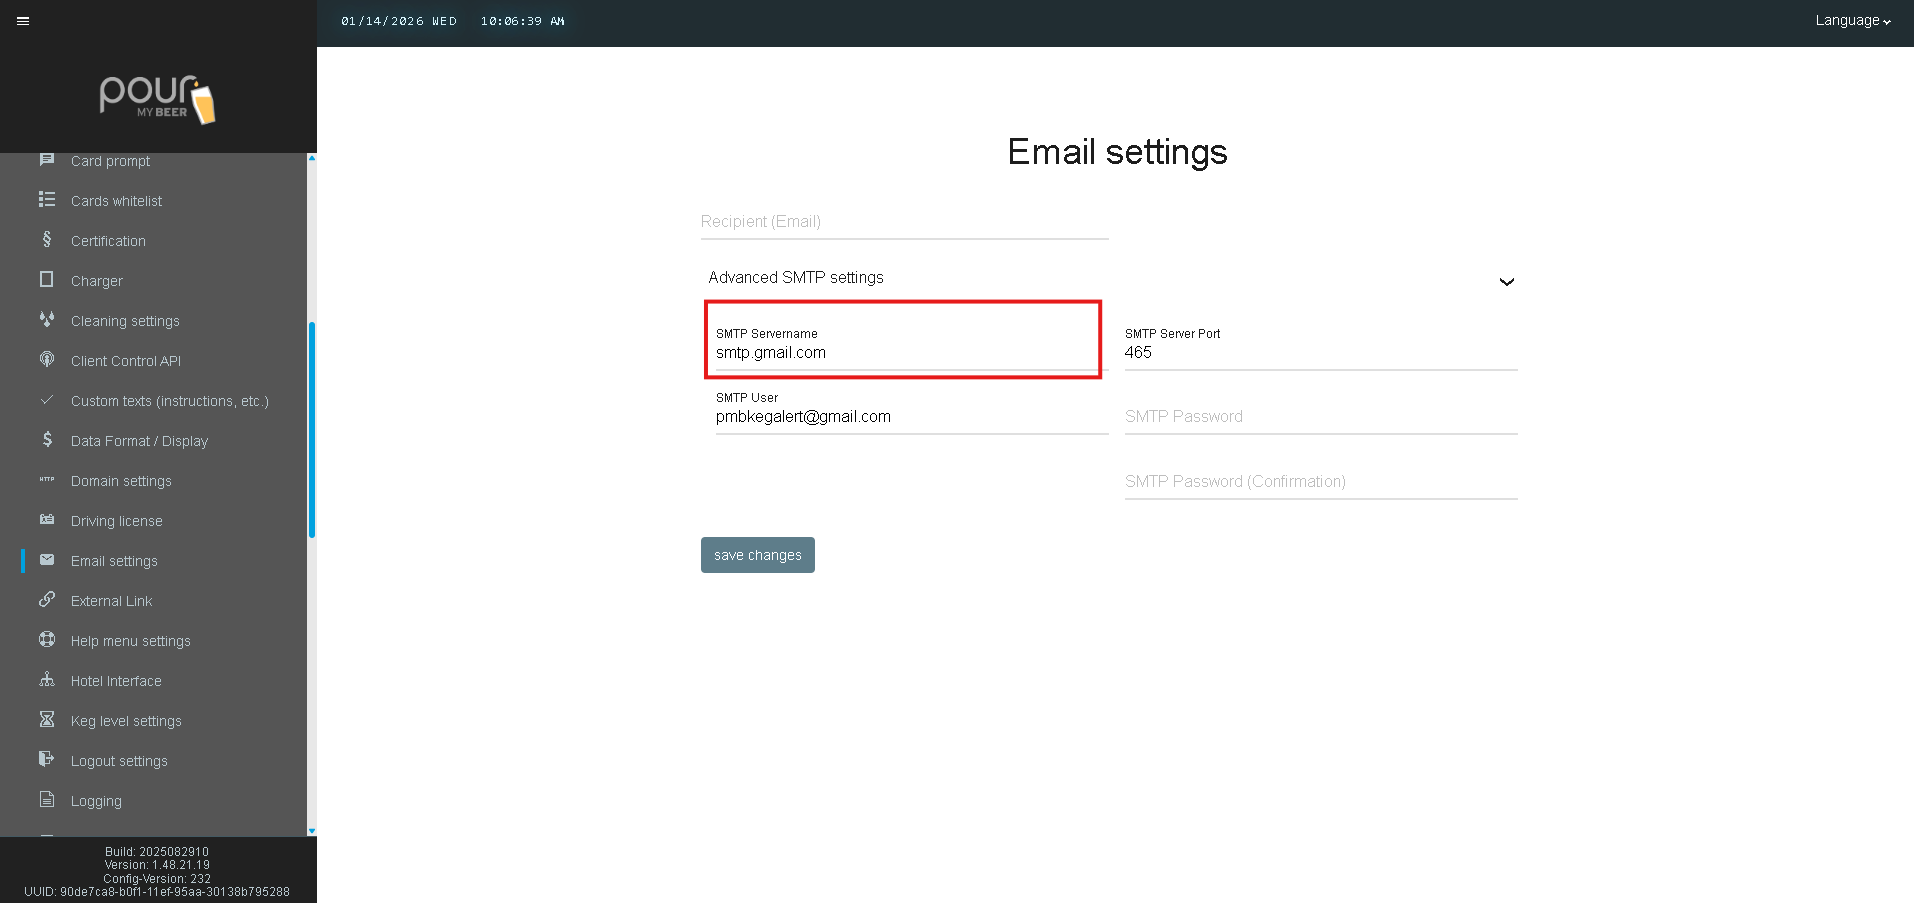This screenshot has width=1914, height=903.
Task: Open Hotel Interface menu entry
Action: pyautogui.click(x=116, y=681)
